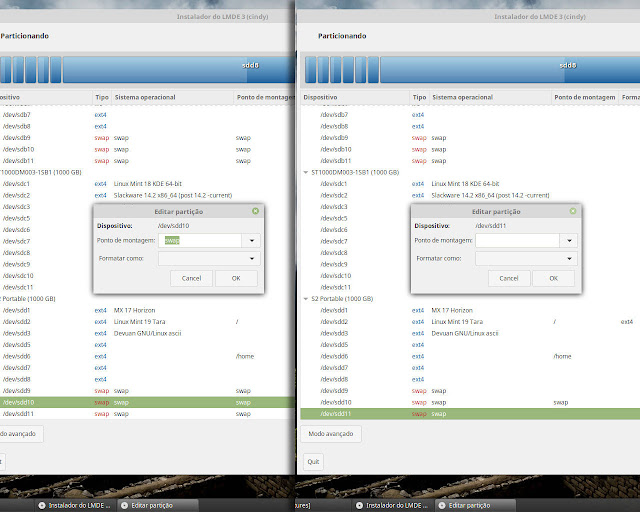
Task: Select /dev/sdd1 MX 17 Horizon in left window
Action: pyautogui.click(x=147, y=310)
